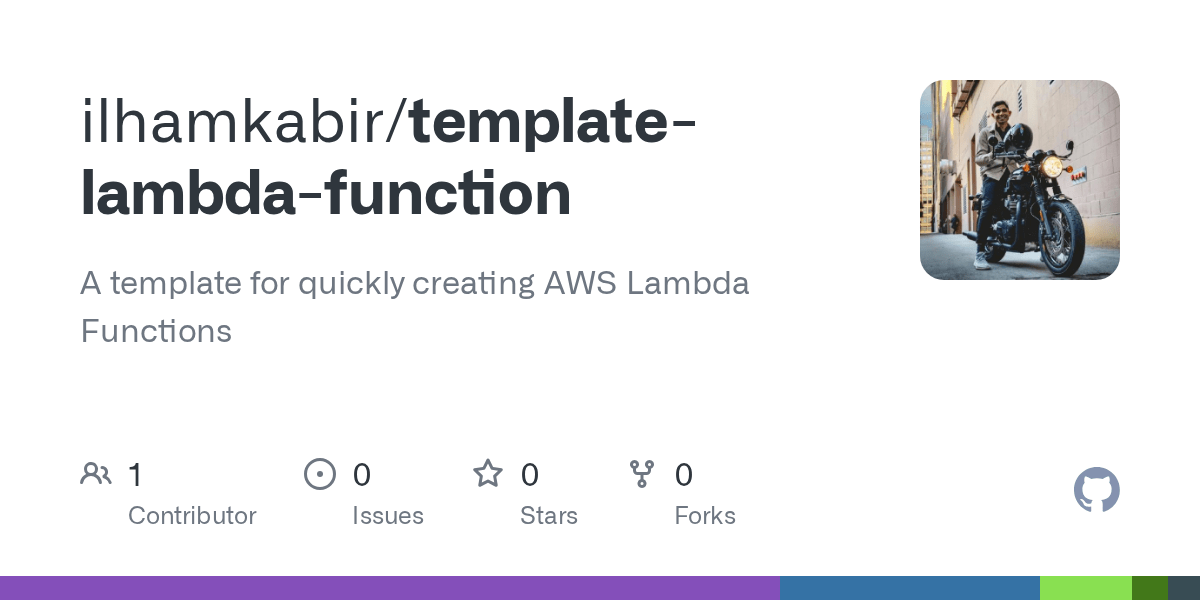The image size is (1200, 600).
Task: Click the 0 count above Stars
Action: 530,475
